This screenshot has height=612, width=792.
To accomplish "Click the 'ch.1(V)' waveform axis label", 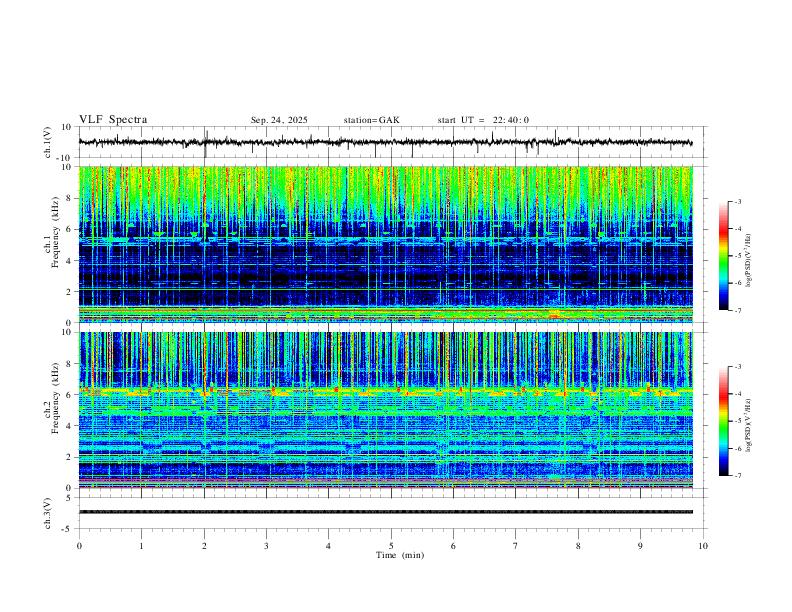I will (x=48, y=142).
